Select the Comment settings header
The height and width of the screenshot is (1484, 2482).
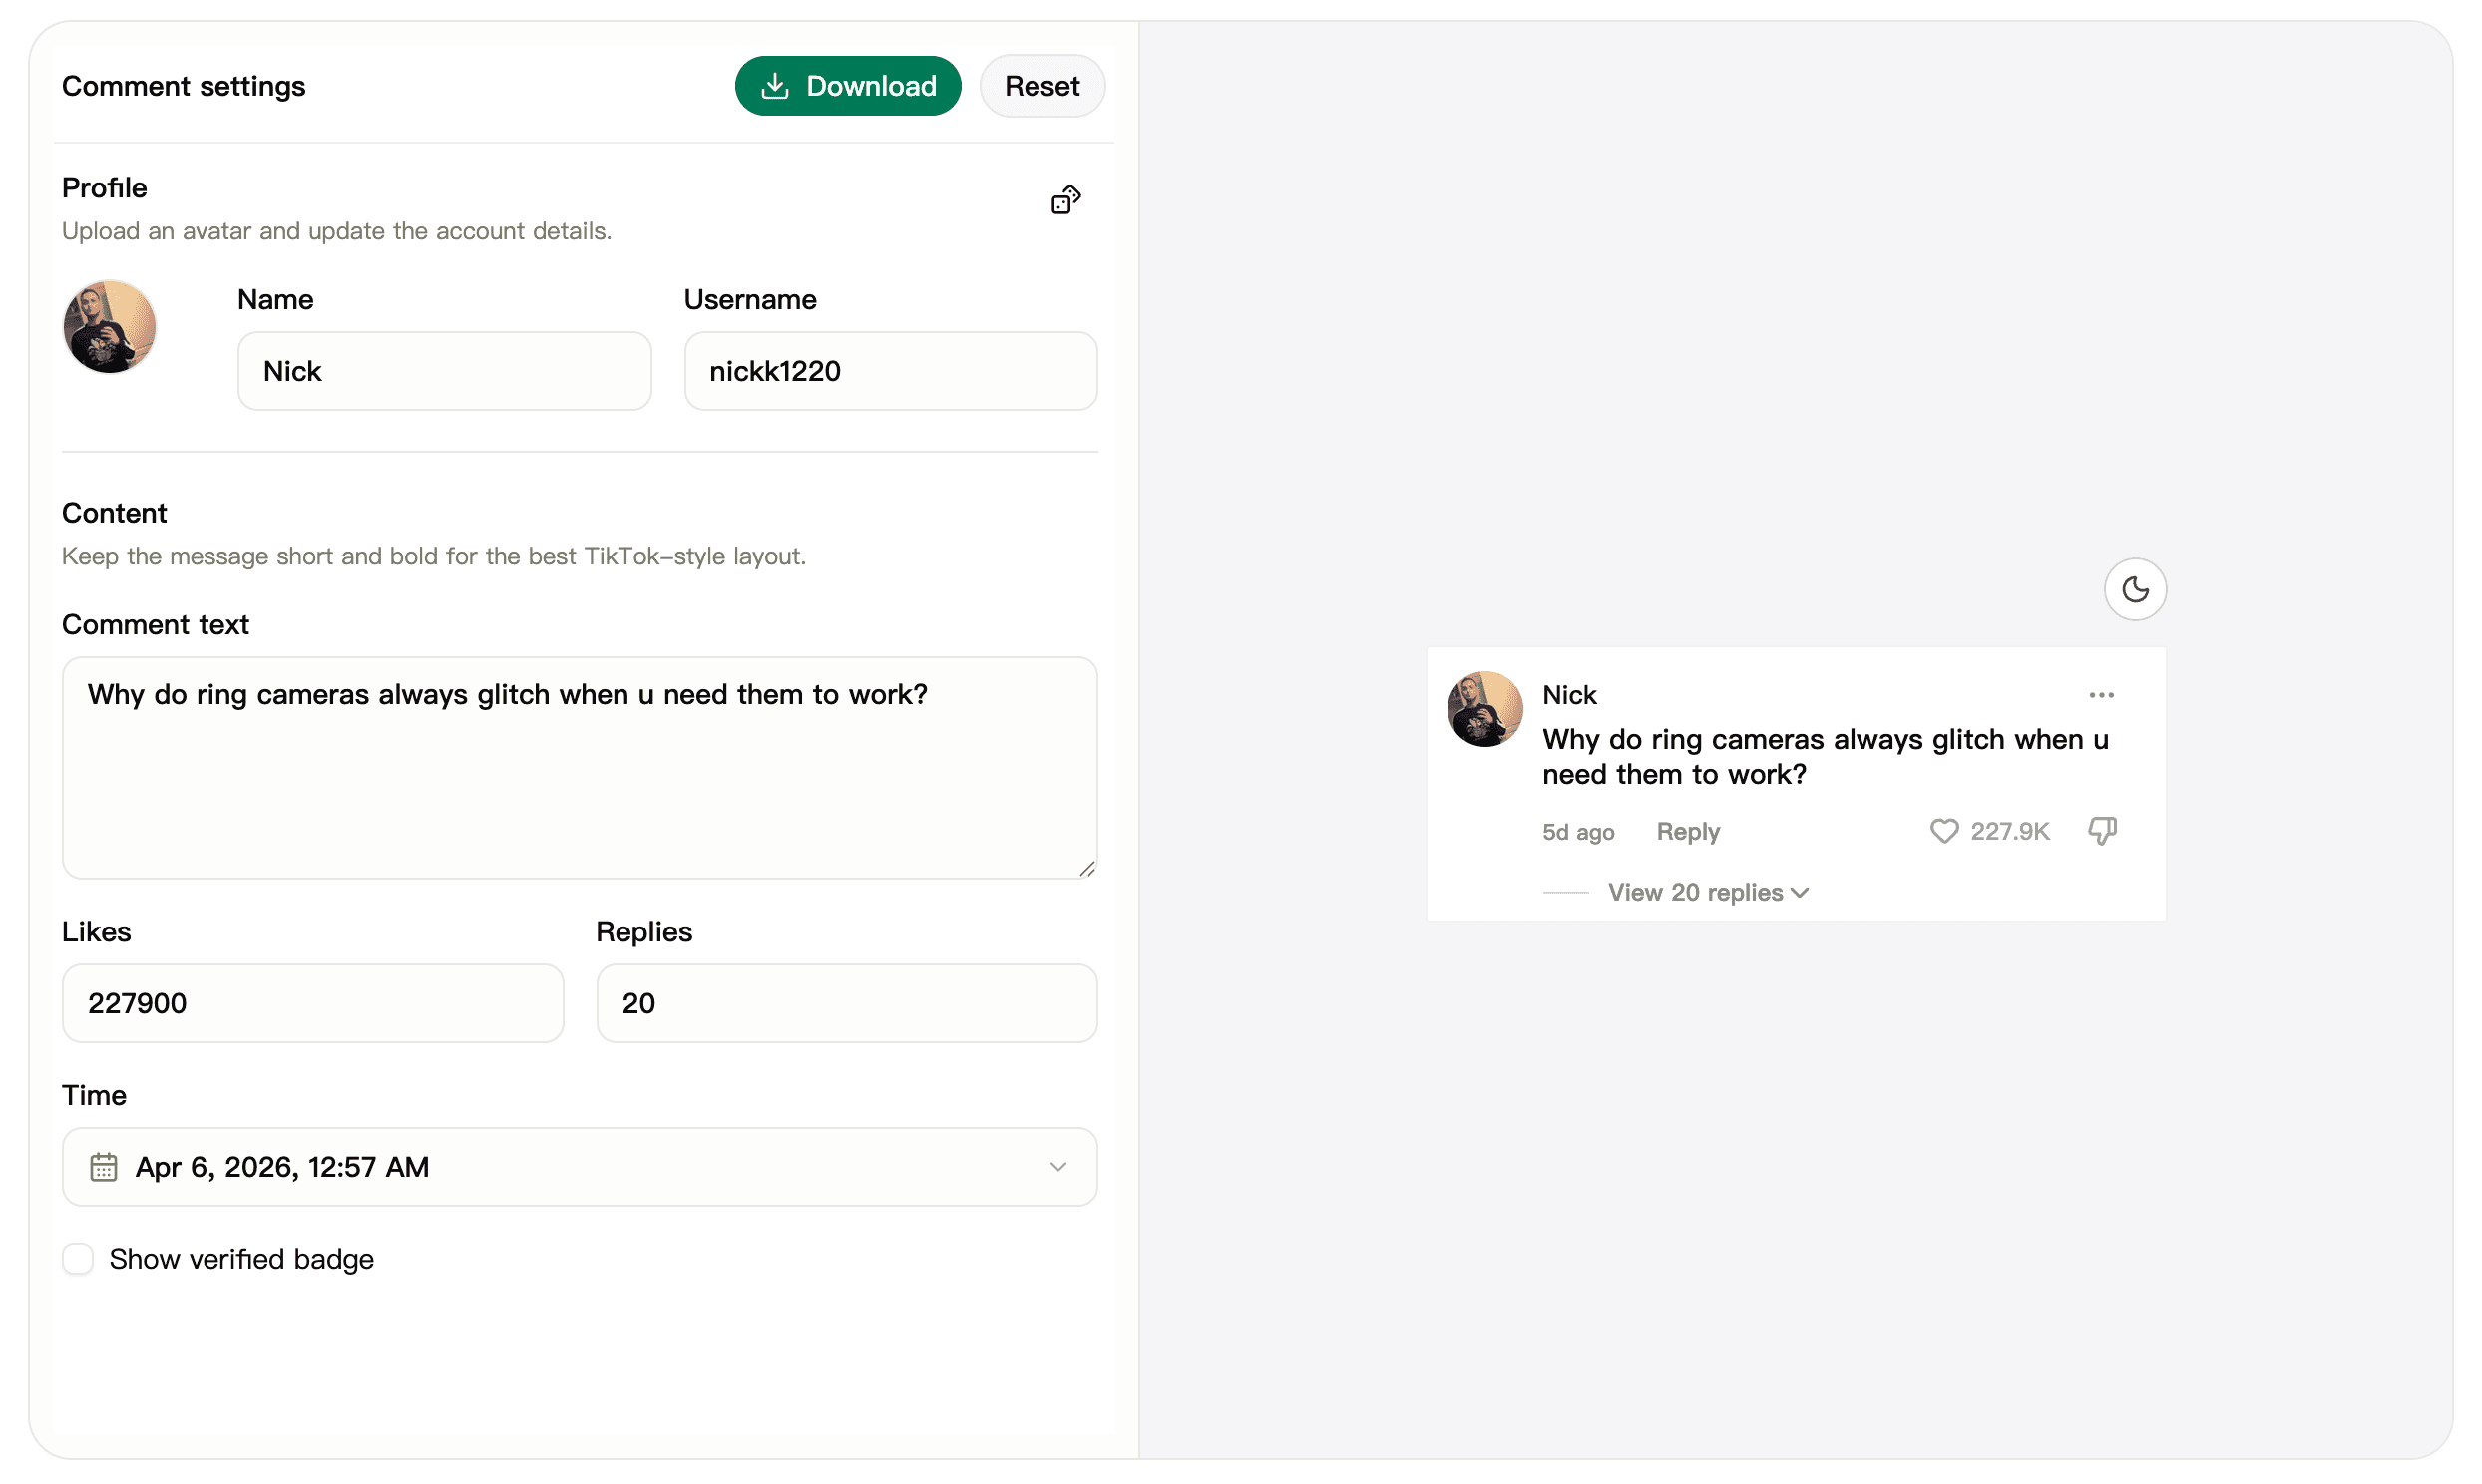(x=183, y=86)
